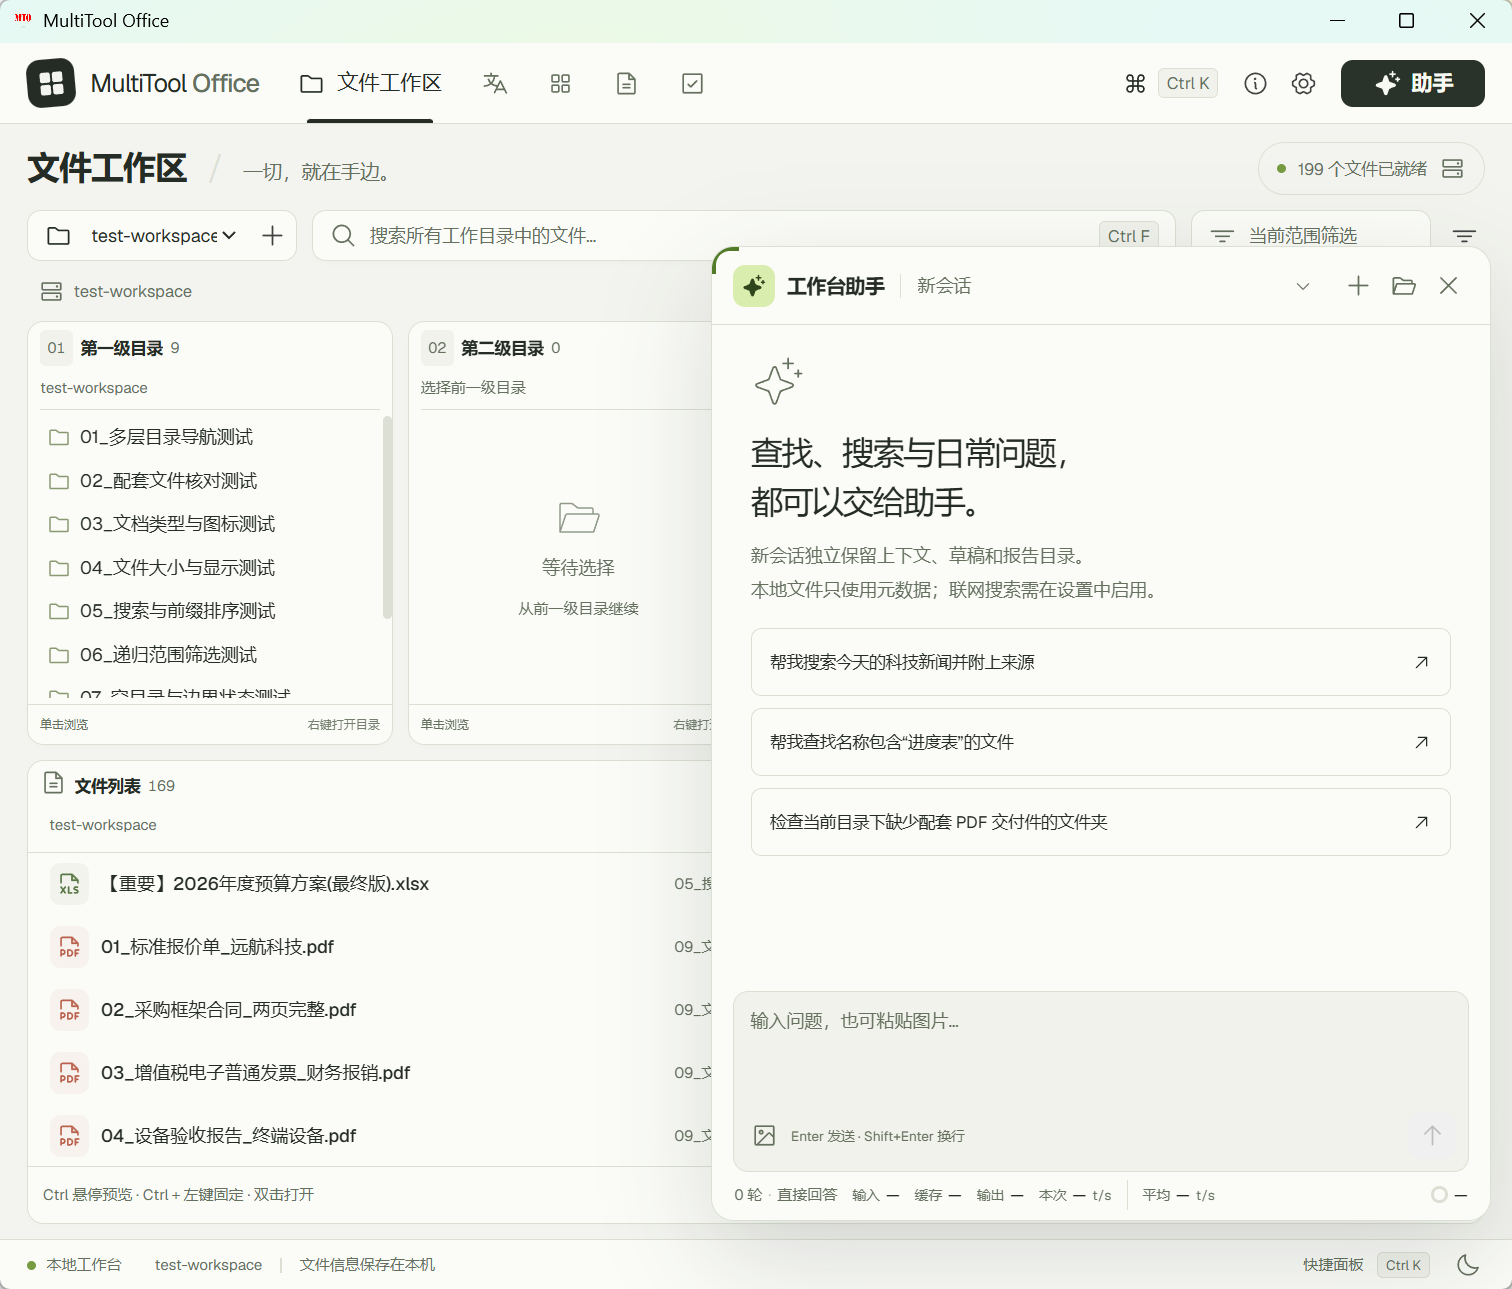Click the test-workspace breadcrumb under the selector
The height and width of the screenshot is (1289, 1512).
coord(117,292)
